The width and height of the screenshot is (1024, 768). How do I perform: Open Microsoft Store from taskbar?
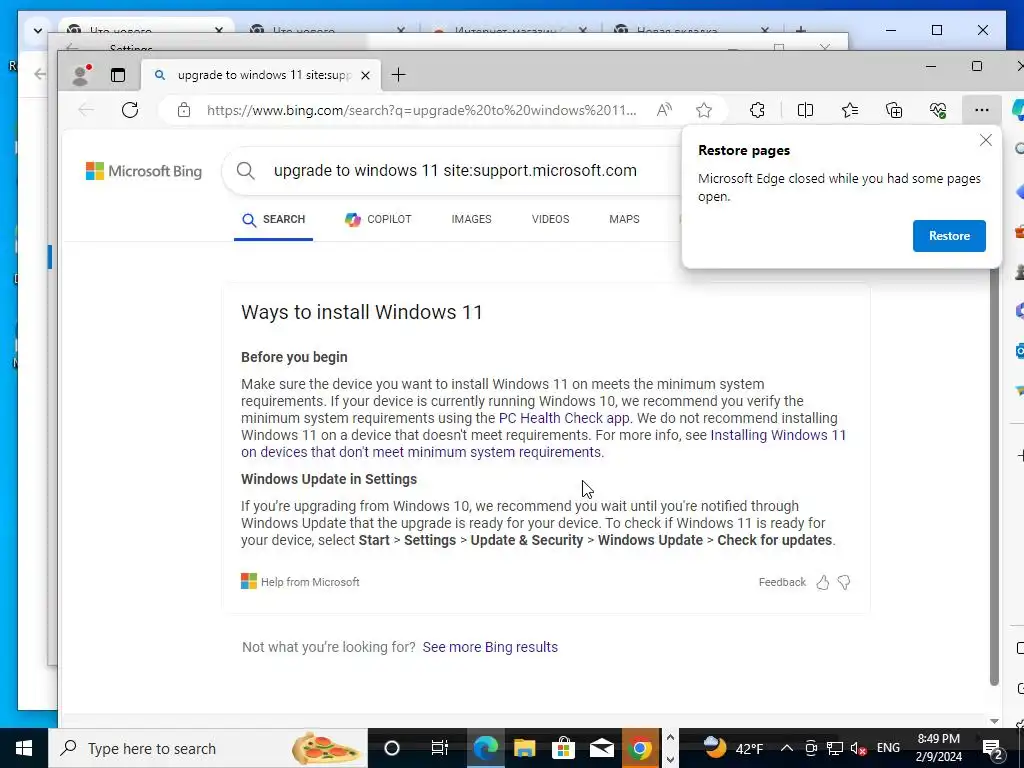pyautogui.click(x=563, y=748)
